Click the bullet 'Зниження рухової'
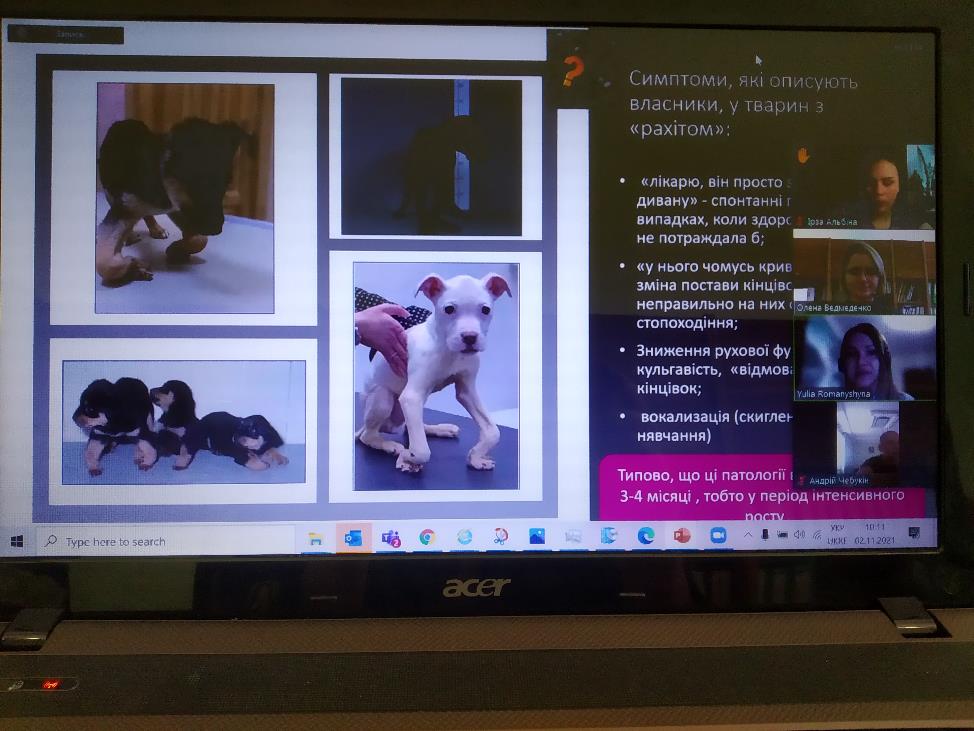Image resolution: width=974 pixels, height=731 pixels. pyautogui.click(x=713, y=370)
